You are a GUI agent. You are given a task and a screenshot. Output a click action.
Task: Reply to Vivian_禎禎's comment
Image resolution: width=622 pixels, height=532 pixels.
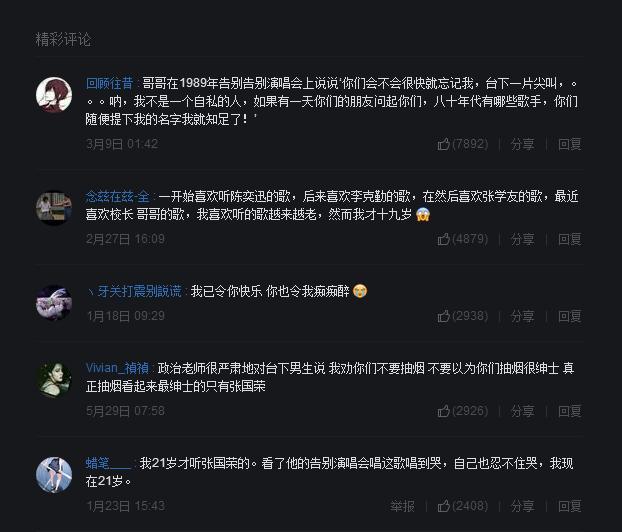coord(570,411)
